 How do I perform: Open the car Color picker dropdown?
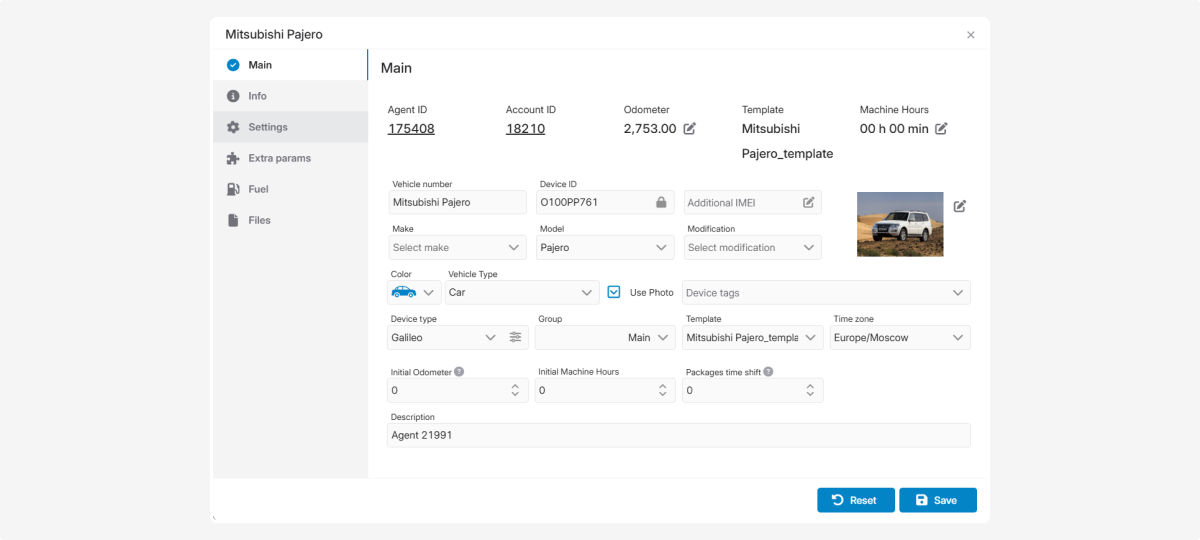[414, 293]
